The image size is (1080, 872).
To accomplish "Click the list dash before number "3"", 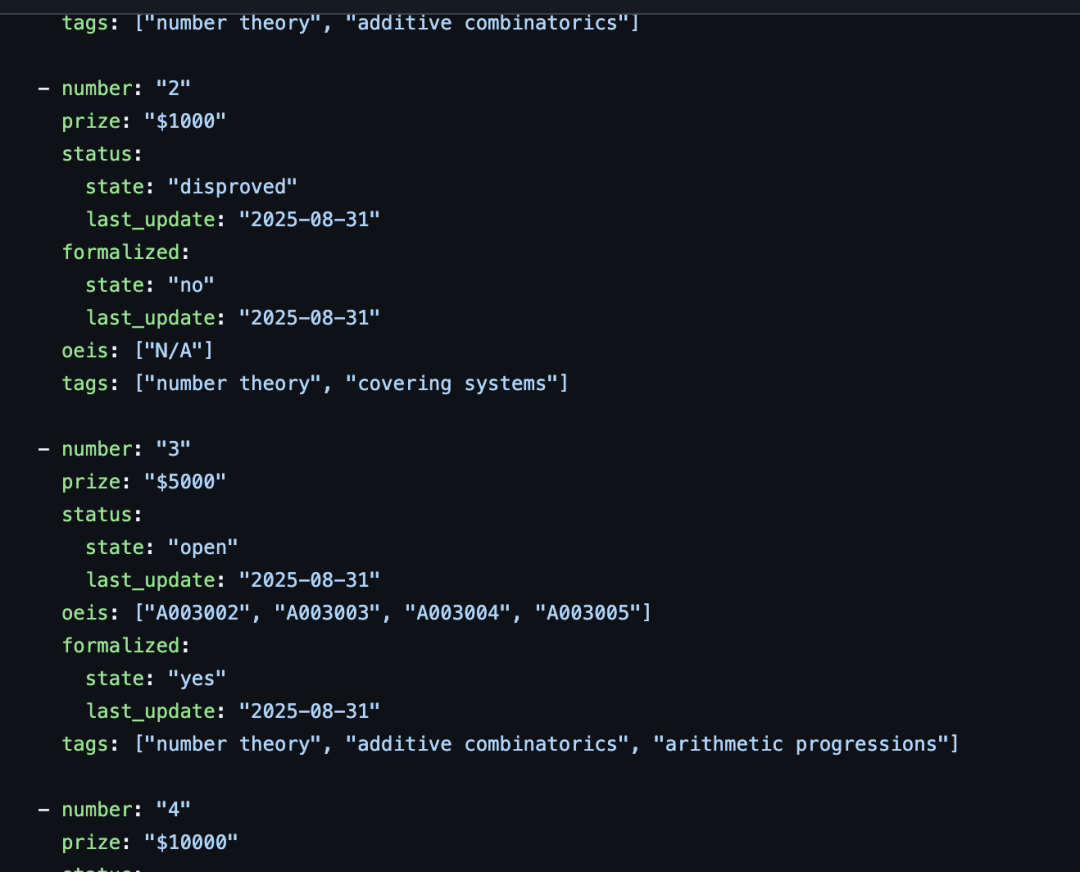I will pos(43,448).
